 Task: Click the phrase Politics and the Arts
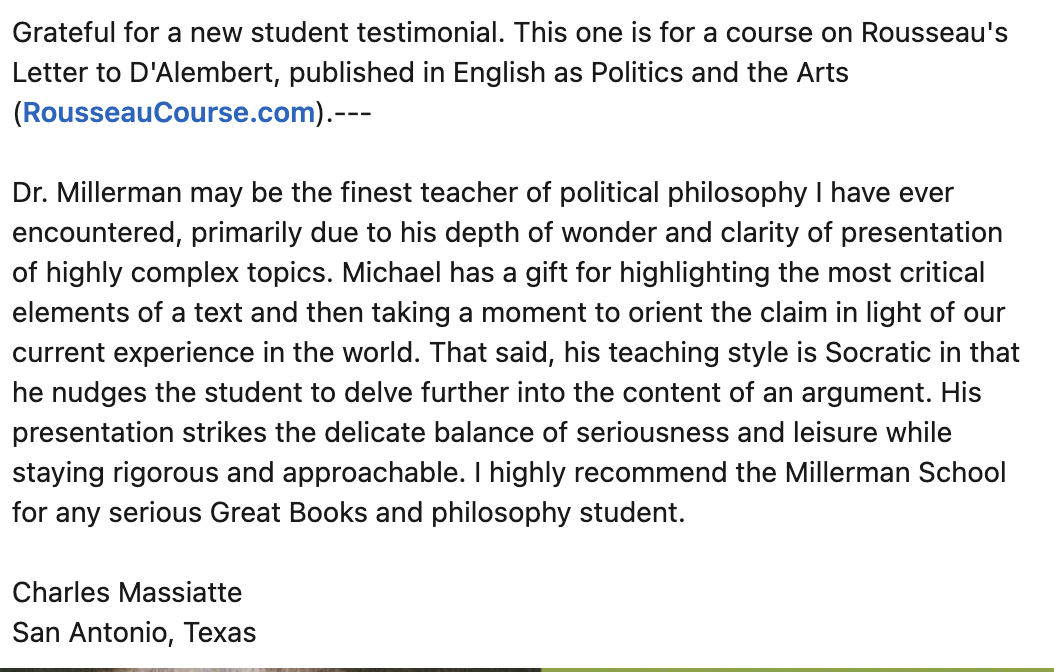tap(719, 73)
